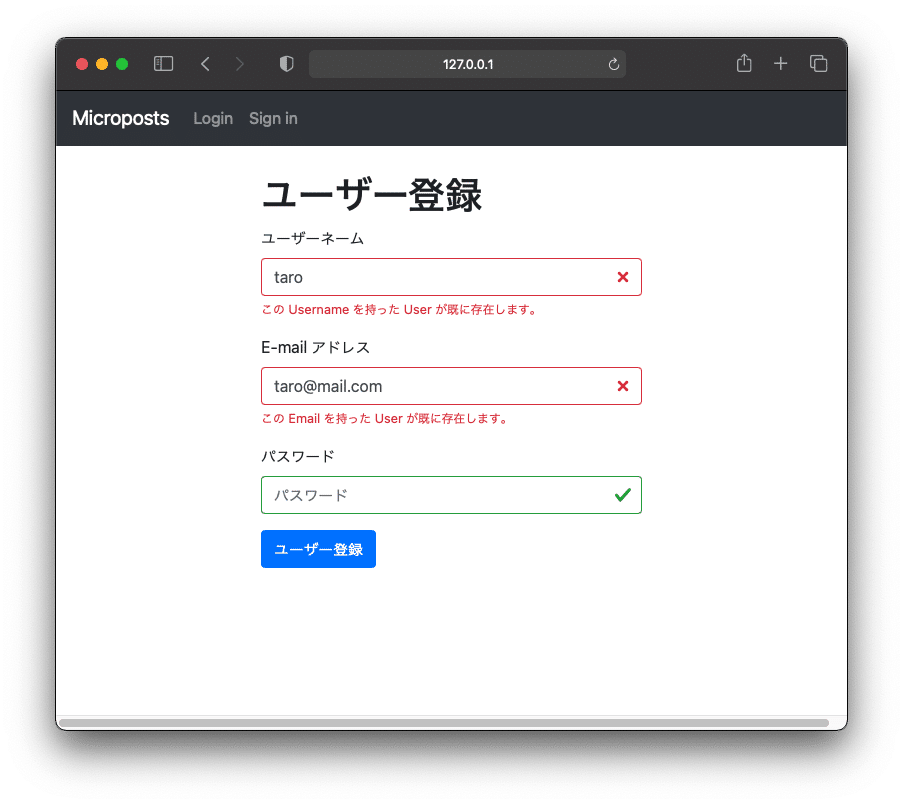Open the share sheet icon
Viewport: 903px width, 804px height.
(744, 63)
